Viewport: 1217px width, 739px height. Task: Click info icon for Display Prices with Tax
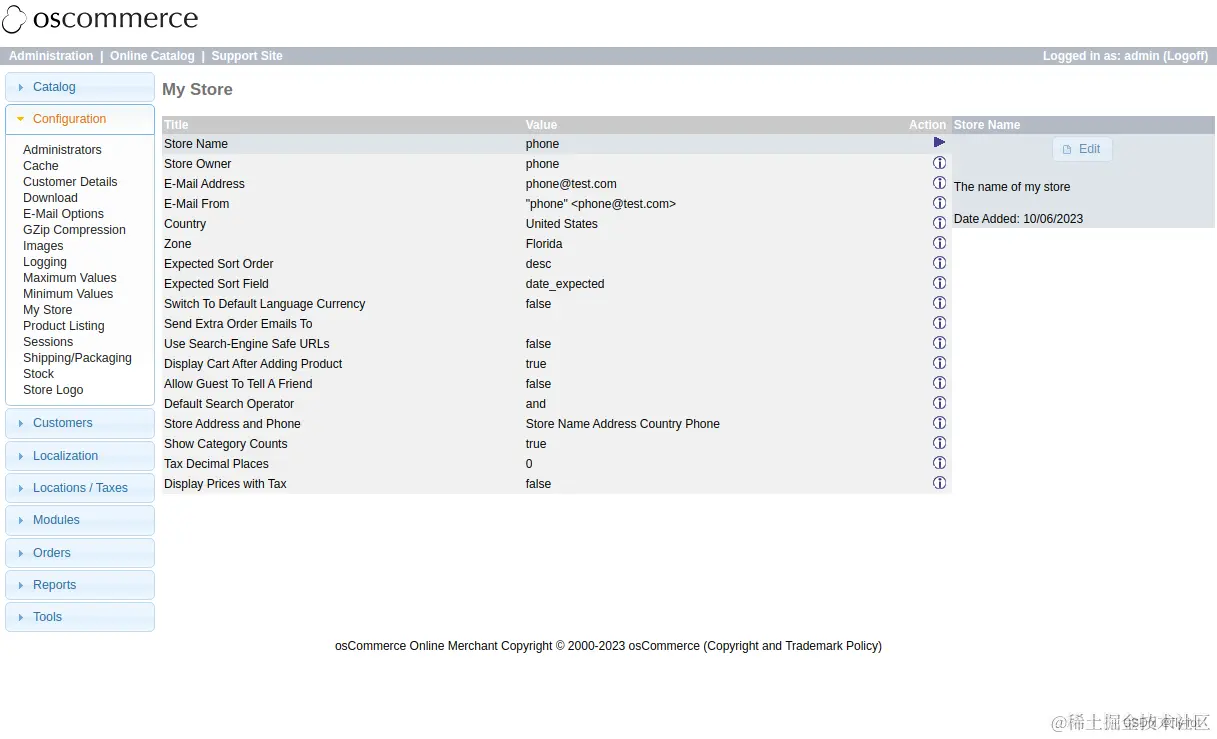pos(939,483)
